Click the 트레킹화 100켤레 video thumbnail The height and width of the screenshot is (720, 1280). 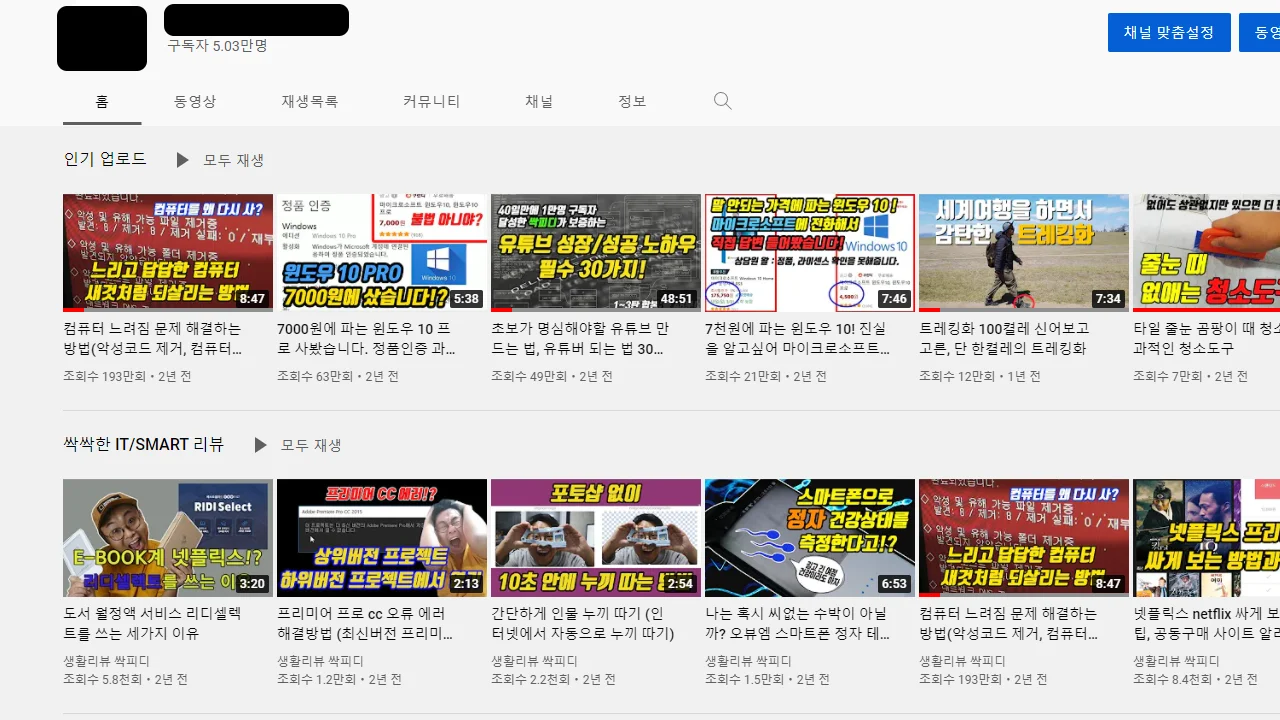pos(1022,252)
